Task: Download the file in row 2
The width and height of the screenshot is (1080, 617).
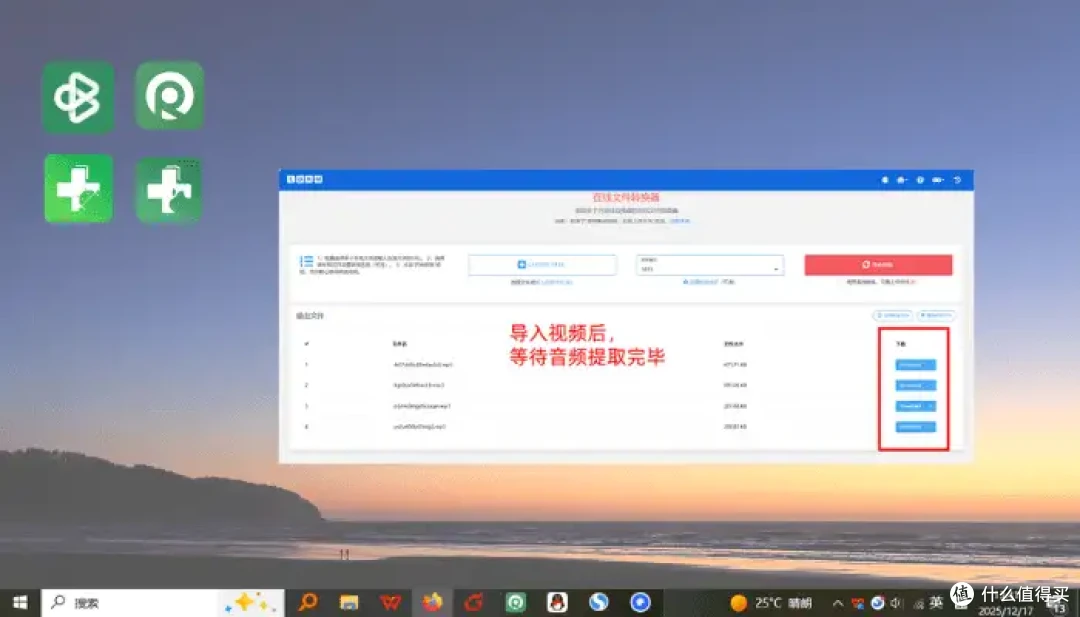Action: coord(915,386)
